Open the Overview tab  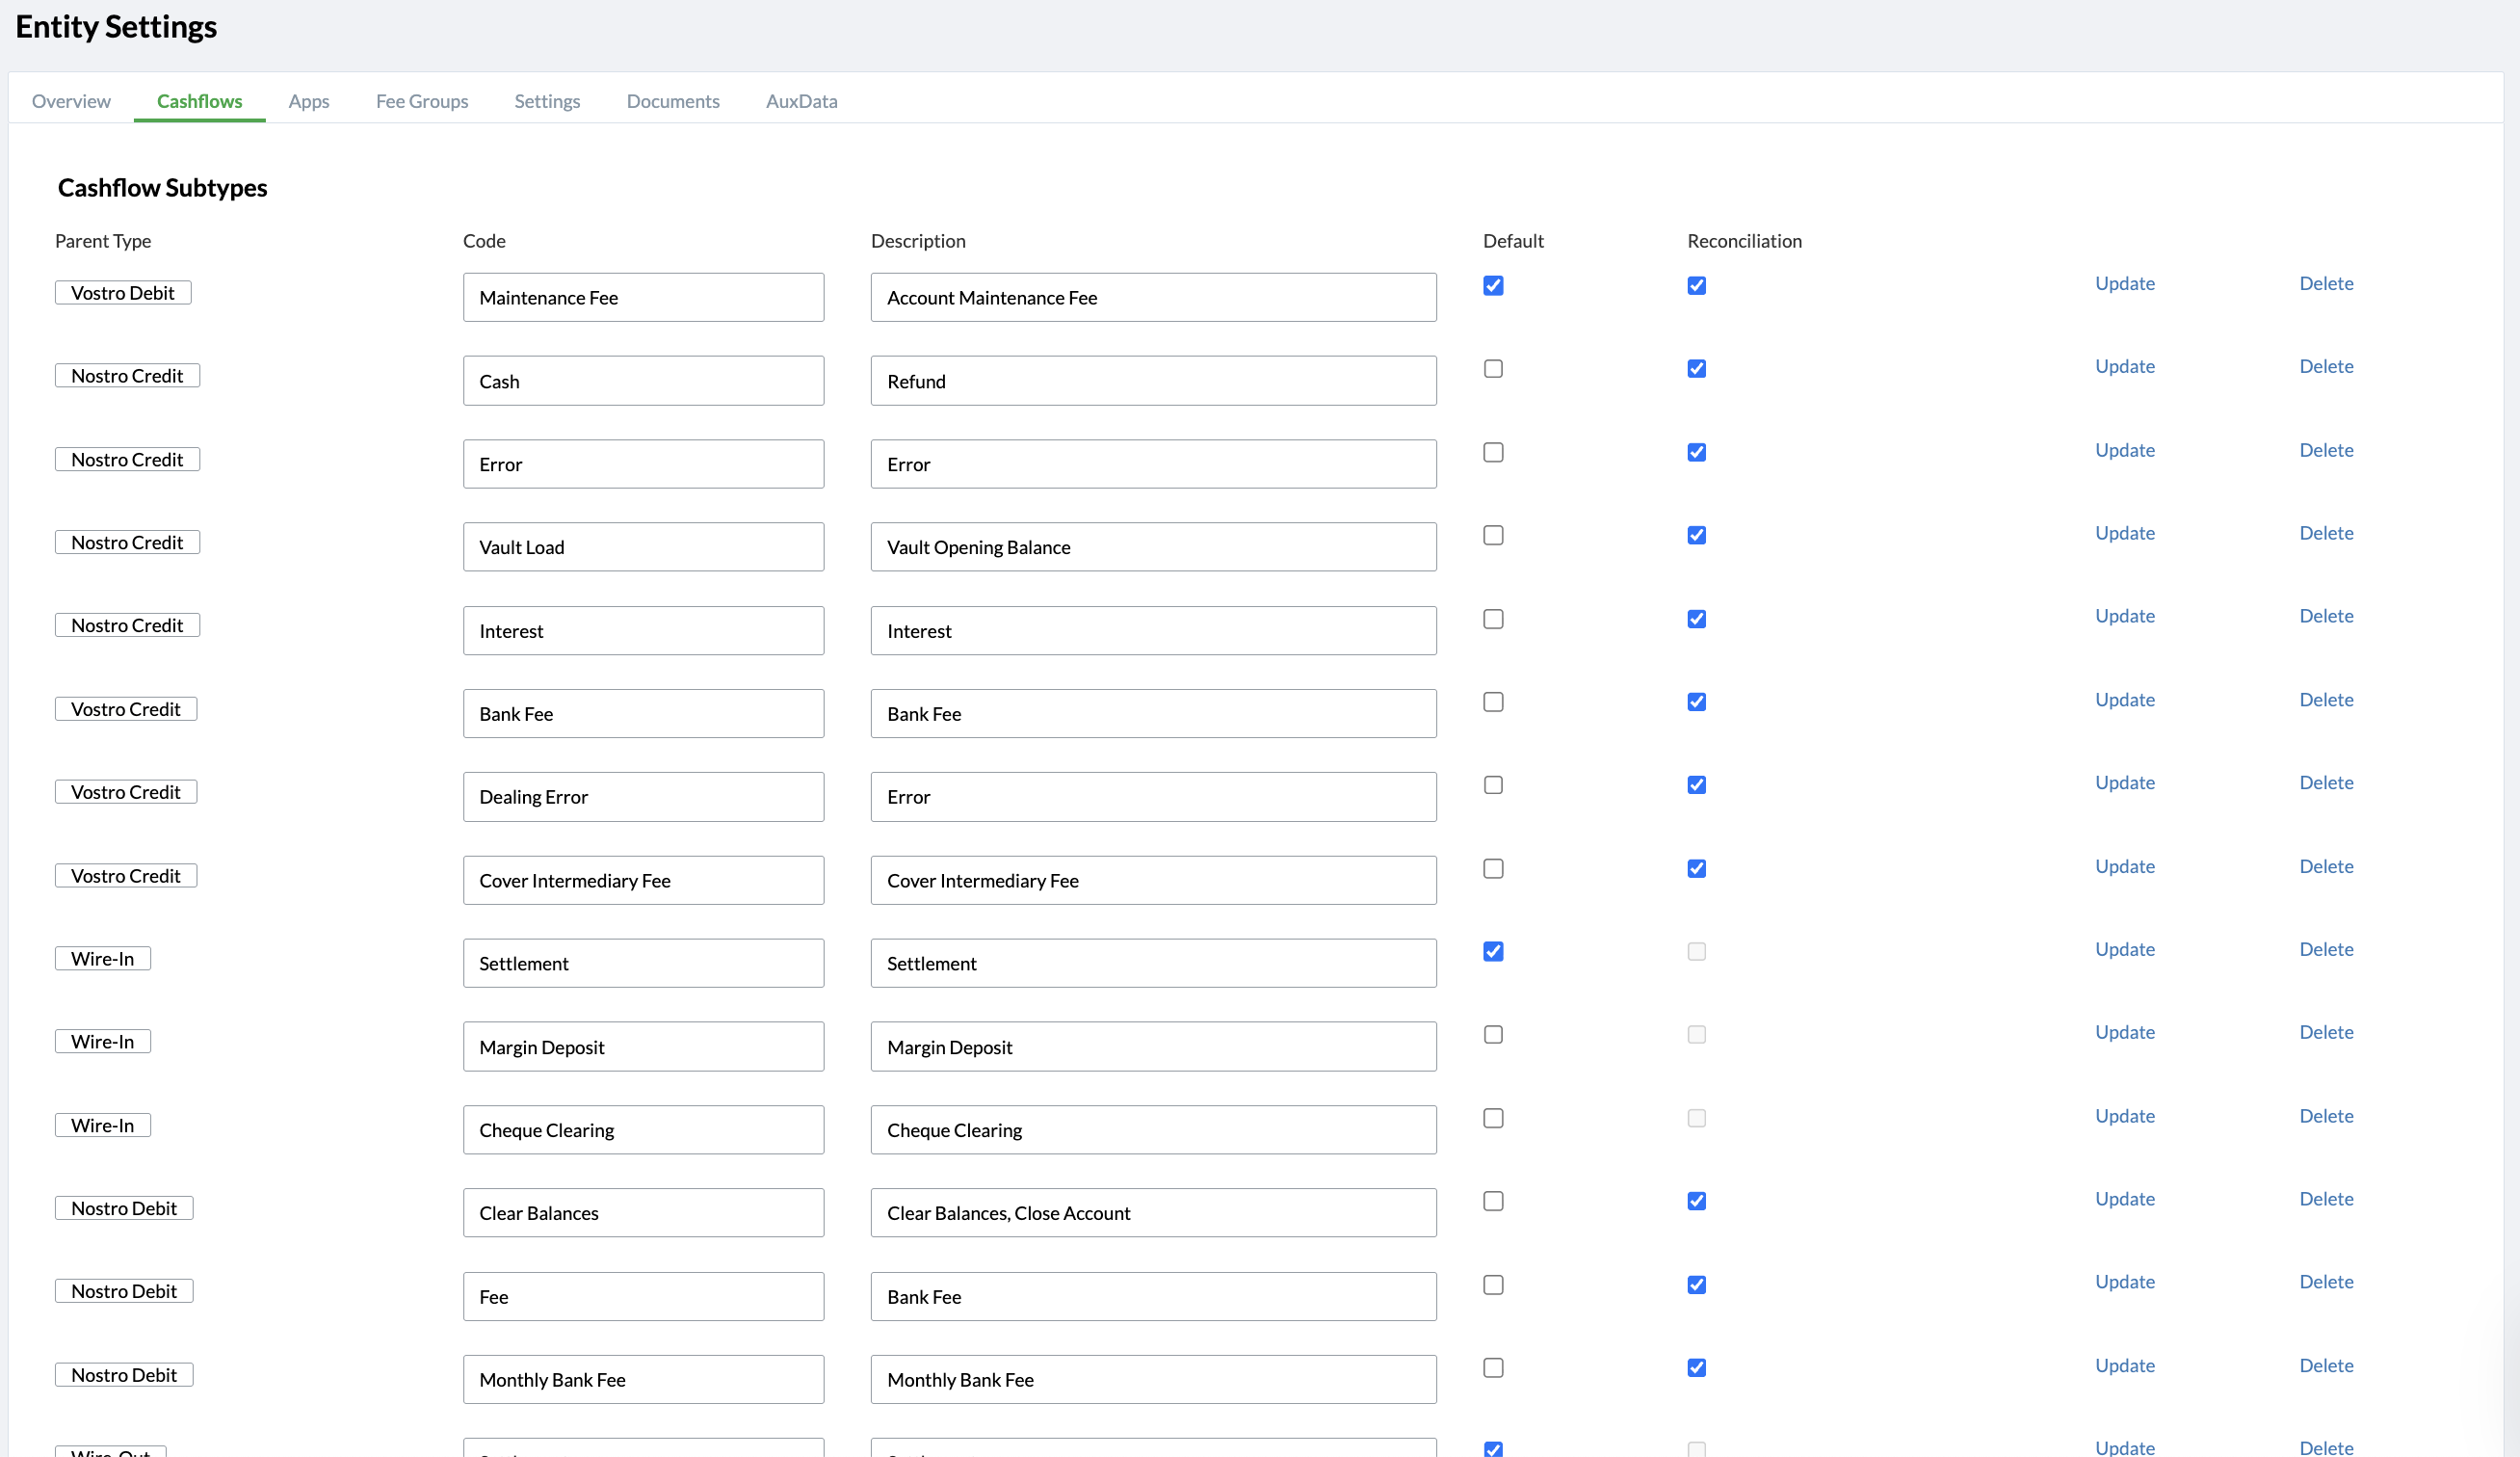click(x=71, y=101)
